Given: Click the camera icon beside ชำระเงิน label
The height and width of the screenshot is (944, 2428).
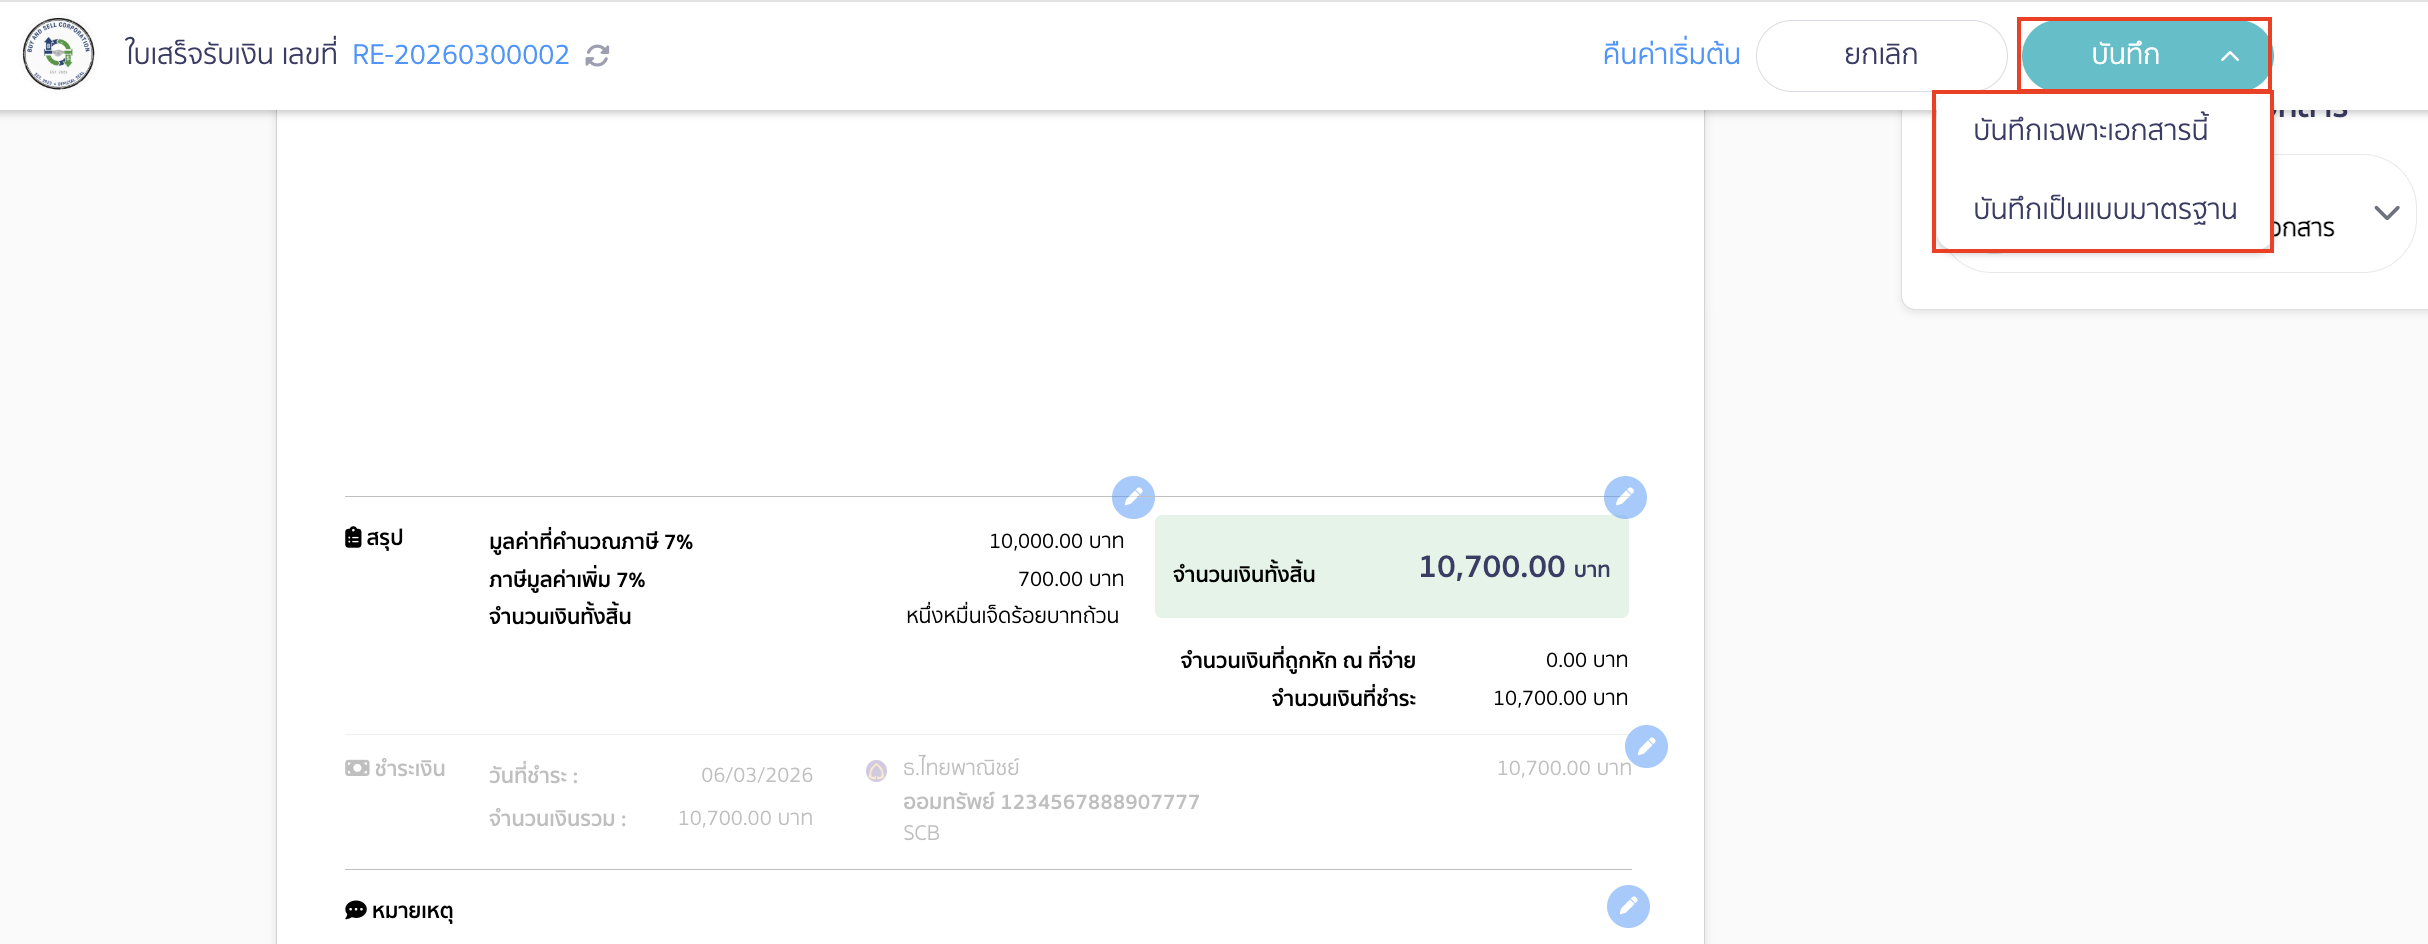Looking at the screenshot, I should 356,769.
